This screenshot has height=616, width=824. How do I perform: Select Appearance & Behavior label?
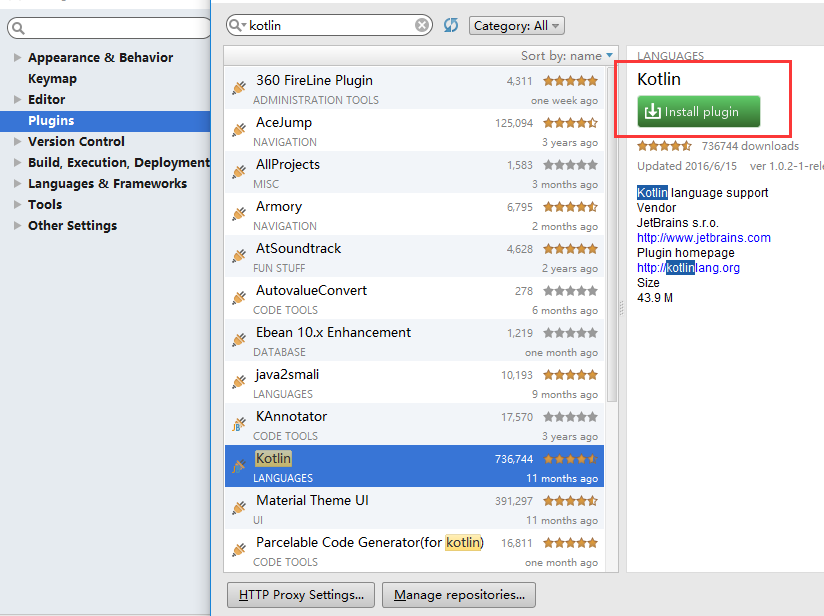pos(100,57)
